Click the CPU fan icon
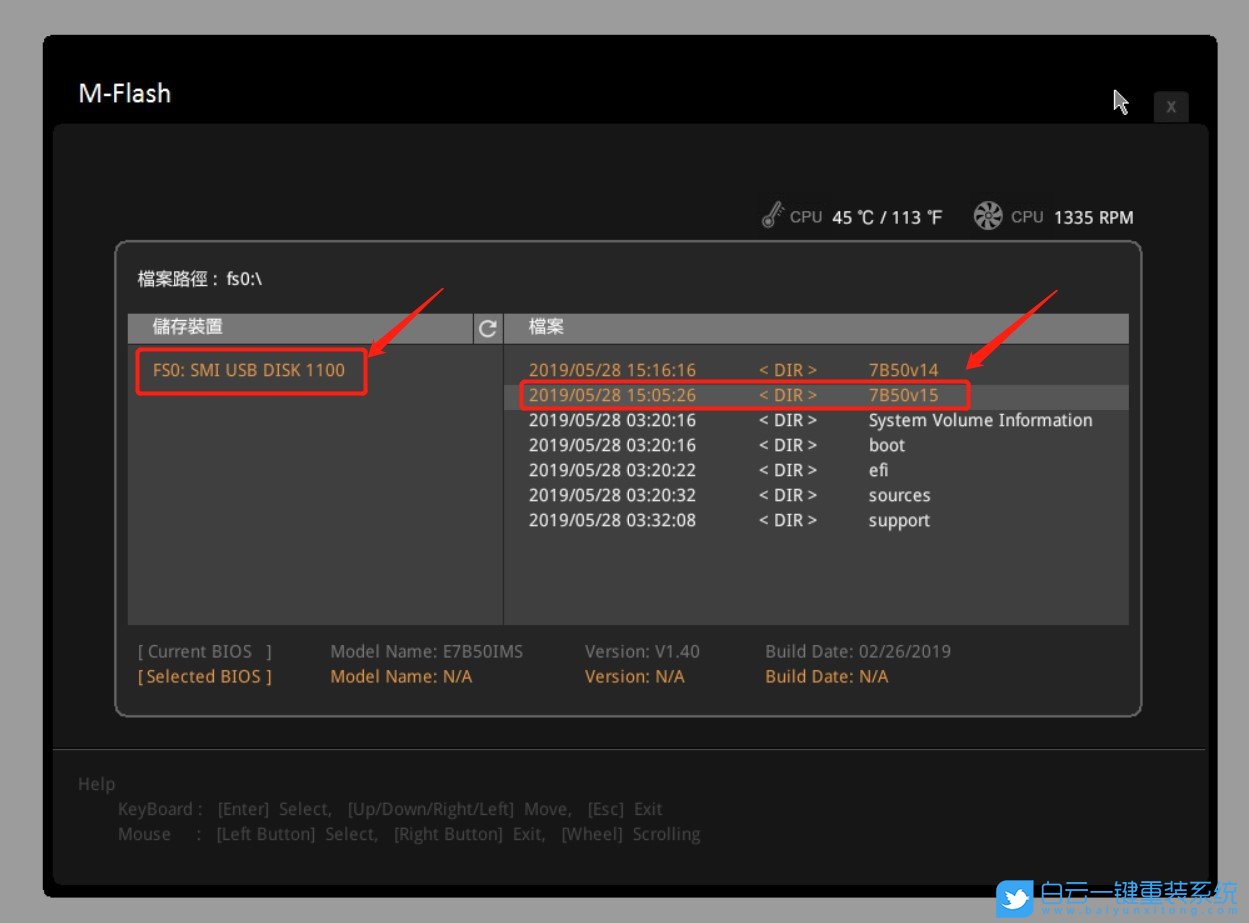The image size is (1249, 923). 988,216
